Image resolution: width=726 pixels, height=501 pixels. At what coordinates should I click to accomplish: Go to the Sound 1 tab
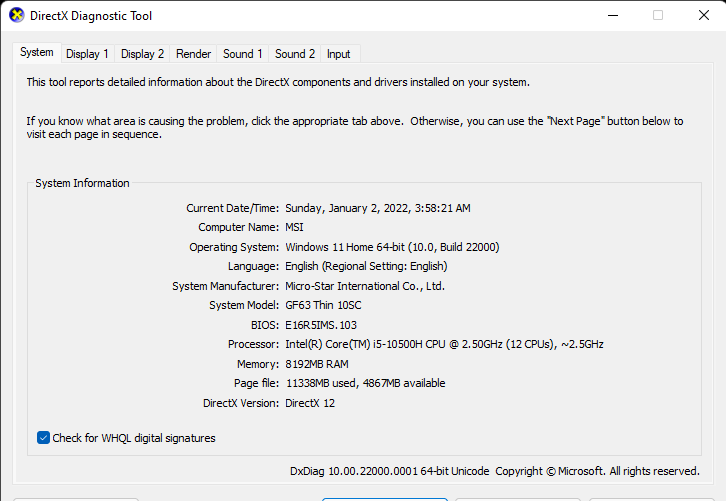(243, 54)
